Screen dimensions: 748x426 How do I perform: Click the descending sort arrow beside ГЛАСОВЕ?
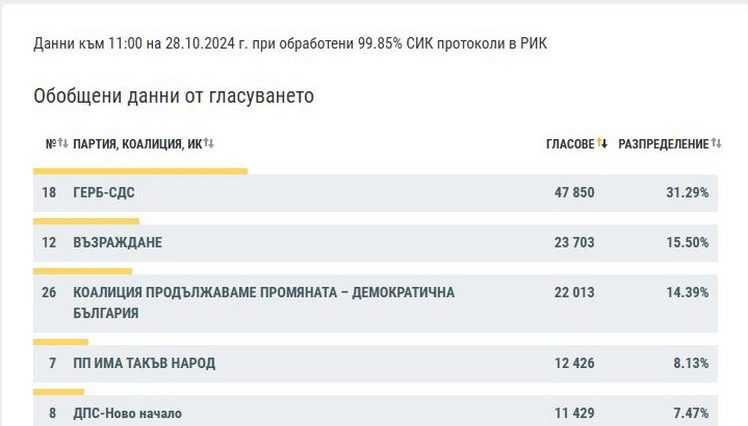[x=603, y=144]
